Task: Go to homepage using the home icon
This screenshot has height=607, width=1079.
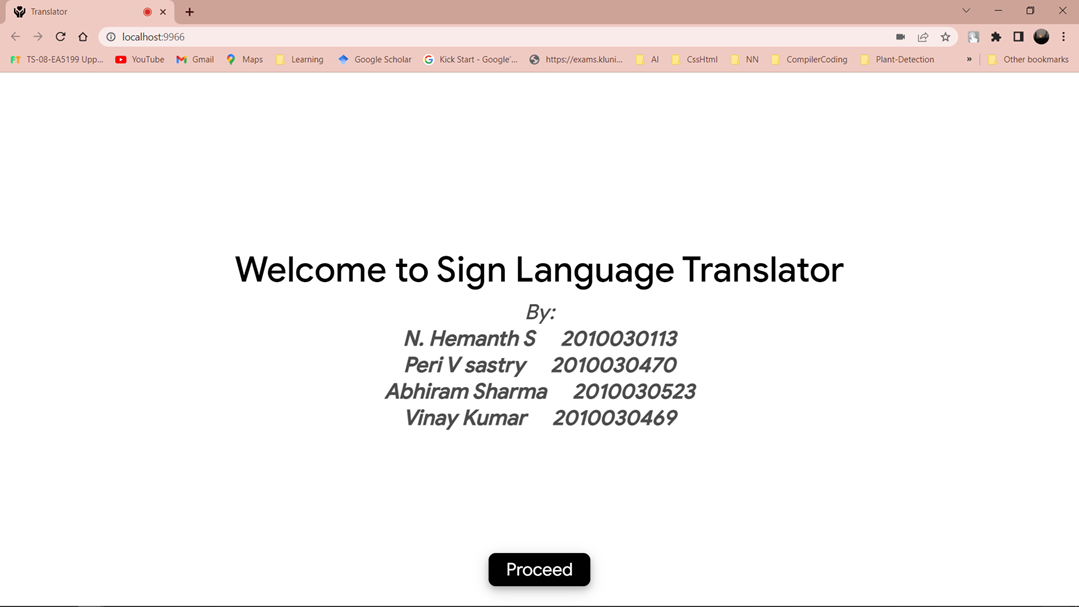Action: click(82, 36)
